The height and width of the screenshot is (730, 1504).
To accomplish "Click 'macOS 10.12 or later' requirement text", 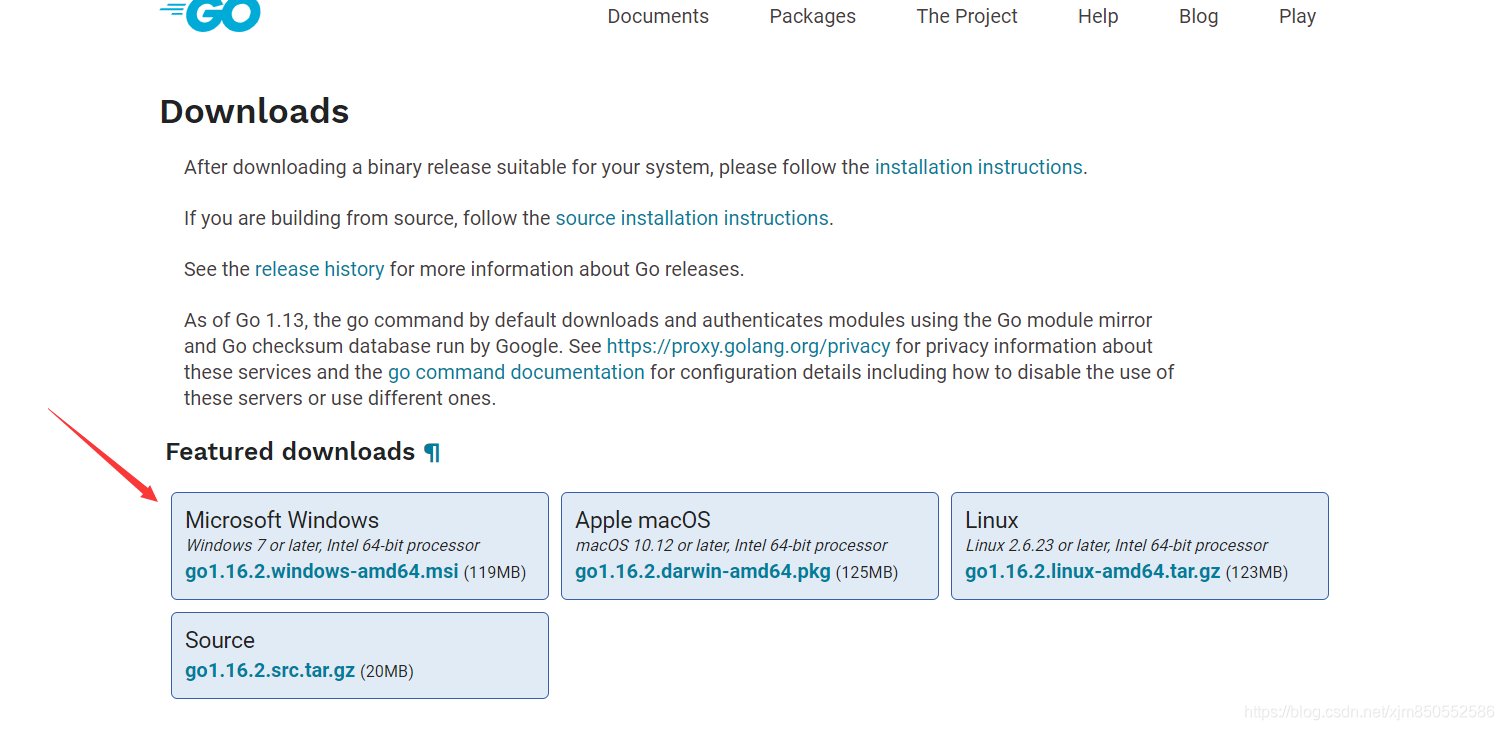I will pyautogui.click(x=732, y=546).
